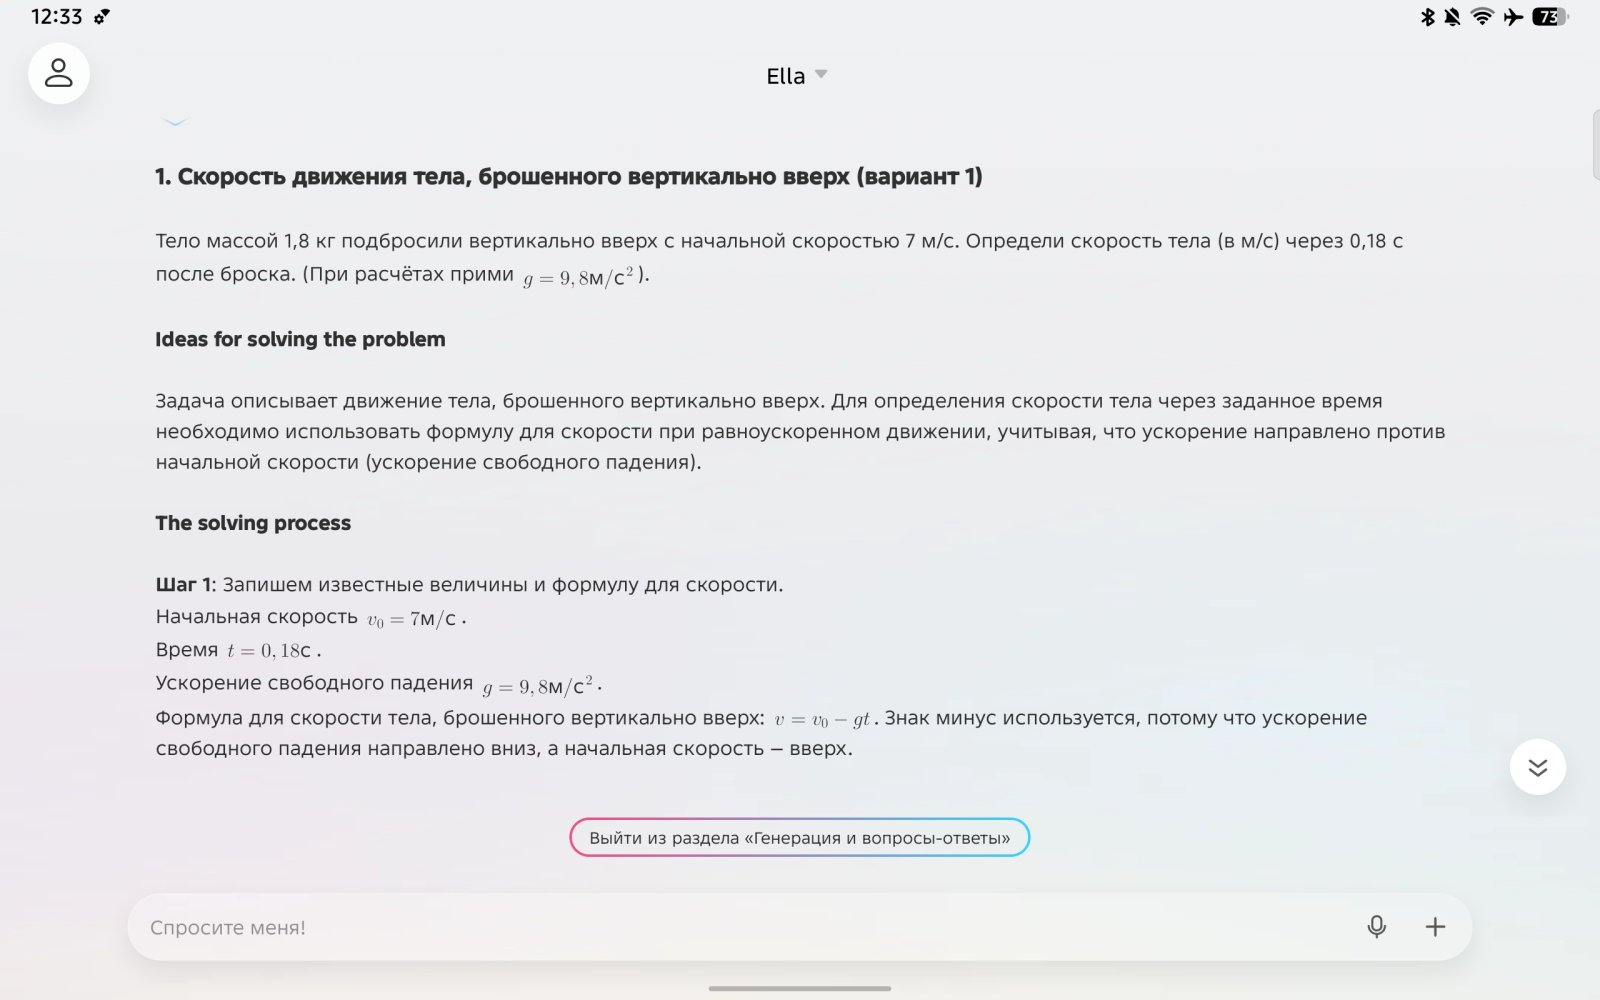Tap the Bluetooth status icon
Viewport: 1600px width, 1000px height.
point(1427,17)
